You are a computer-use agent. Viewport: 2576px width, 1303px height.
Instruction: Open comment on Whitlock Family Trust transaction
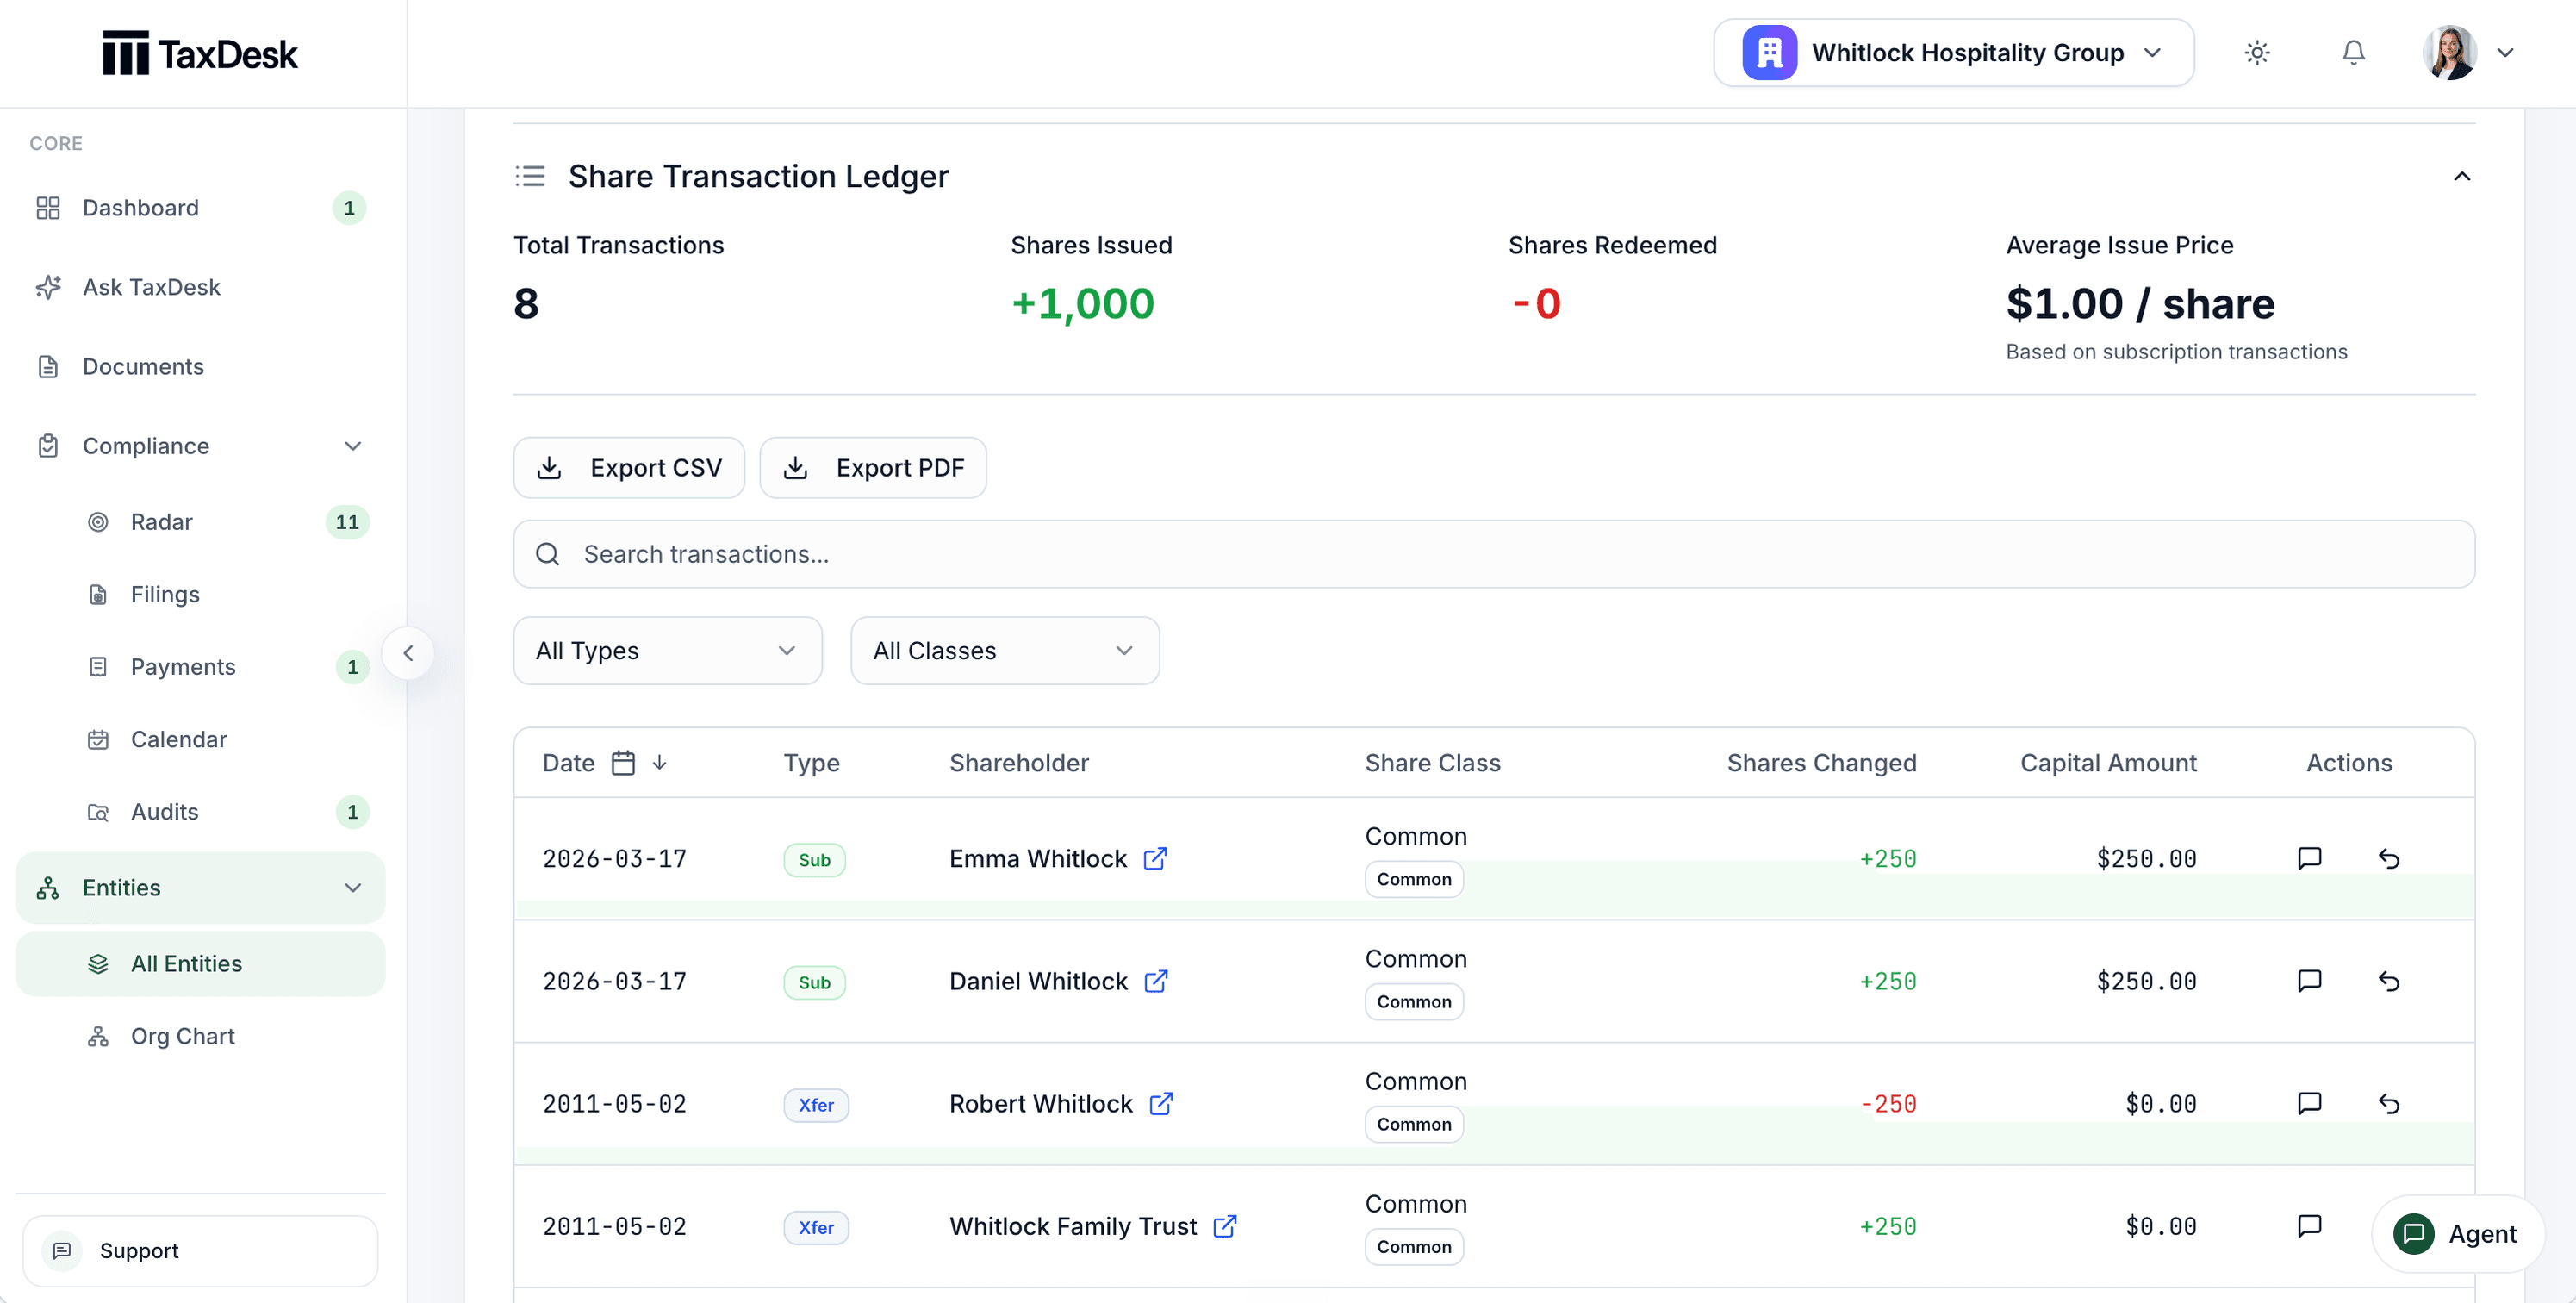(x=2309, y=1227)
